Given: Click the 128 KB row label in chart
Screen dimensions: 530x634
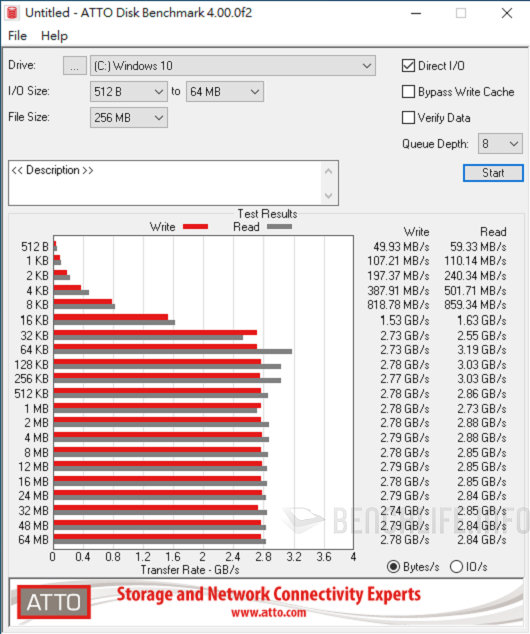Looking at the screenshot, I should tap(32, 365).
